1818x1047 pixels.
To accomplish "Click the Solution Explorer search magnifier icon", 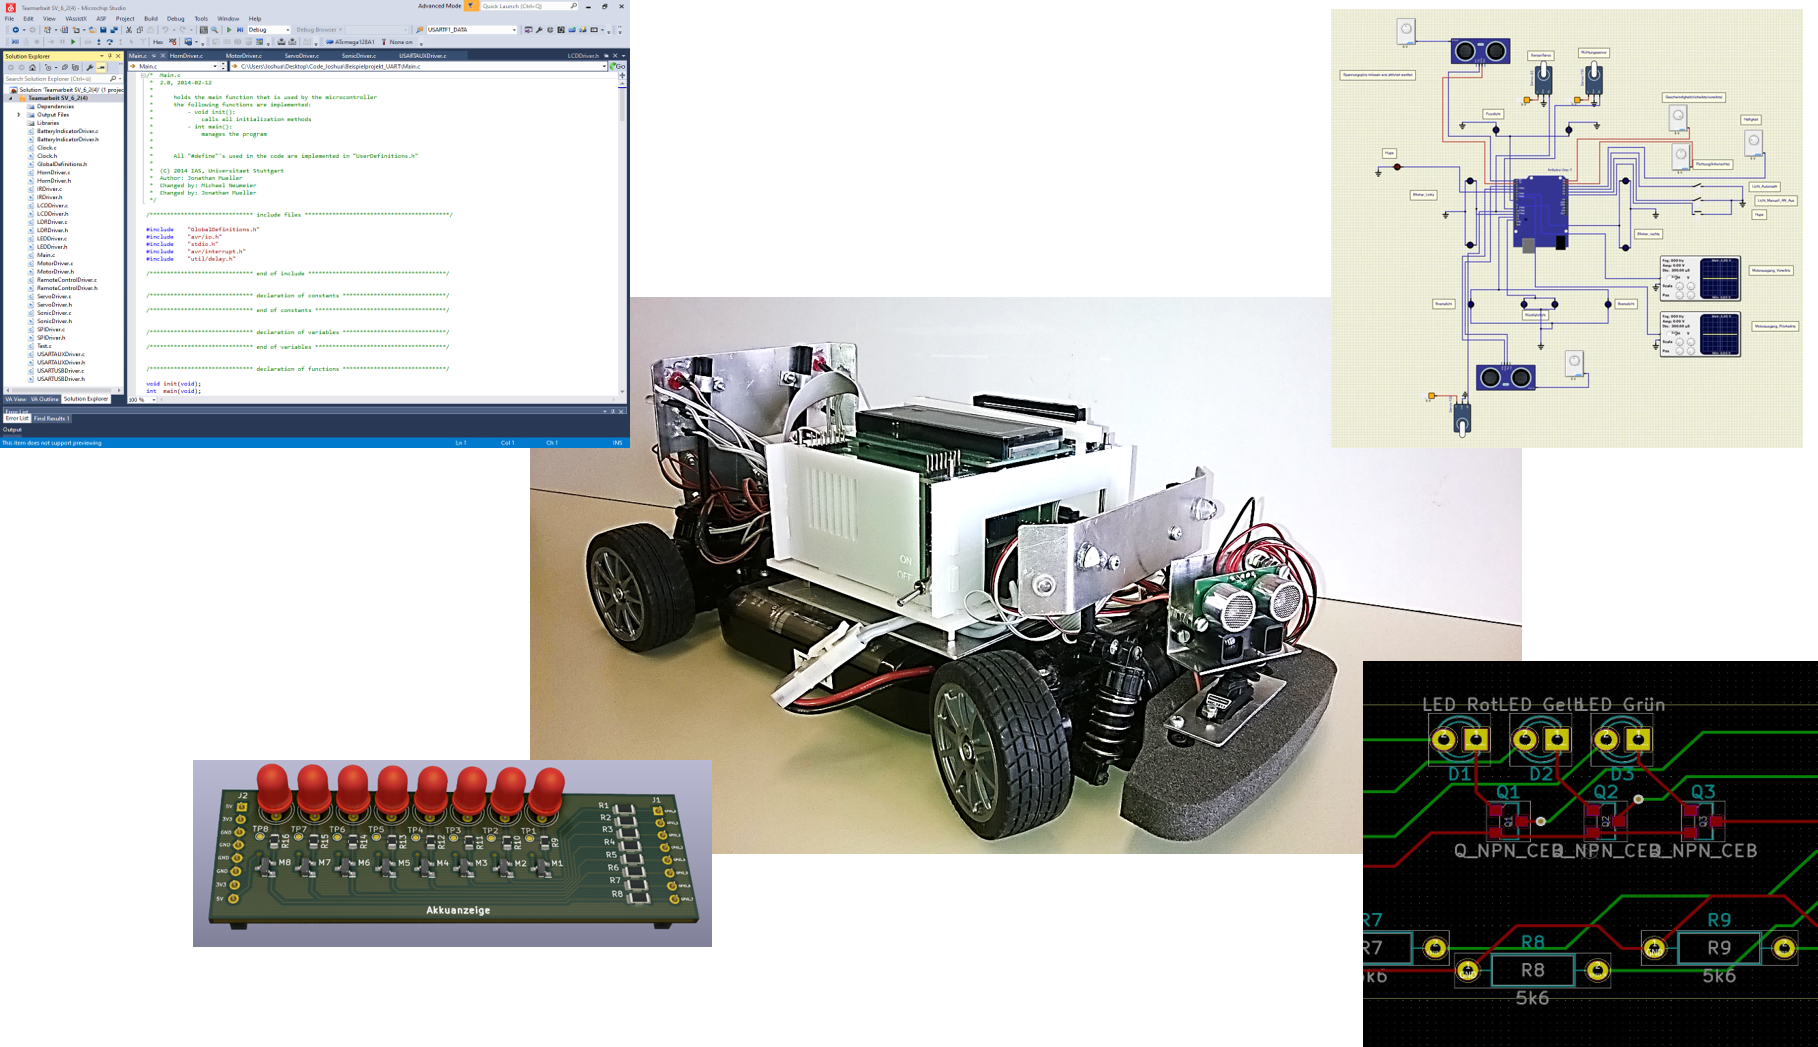I will (112, 79).
